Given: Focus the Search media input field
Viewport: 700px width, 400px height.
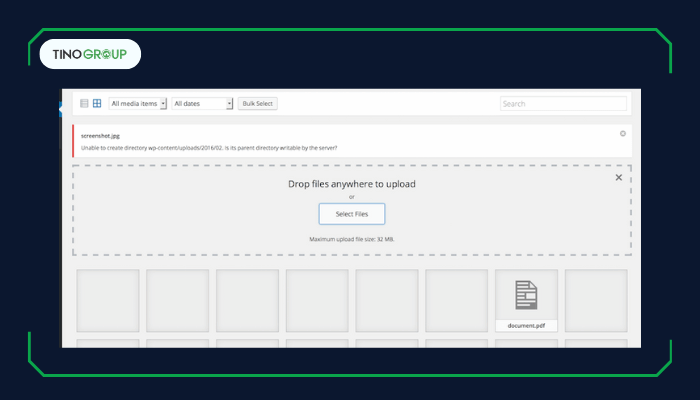Looking at the screenshot, I should coord(563,103).
